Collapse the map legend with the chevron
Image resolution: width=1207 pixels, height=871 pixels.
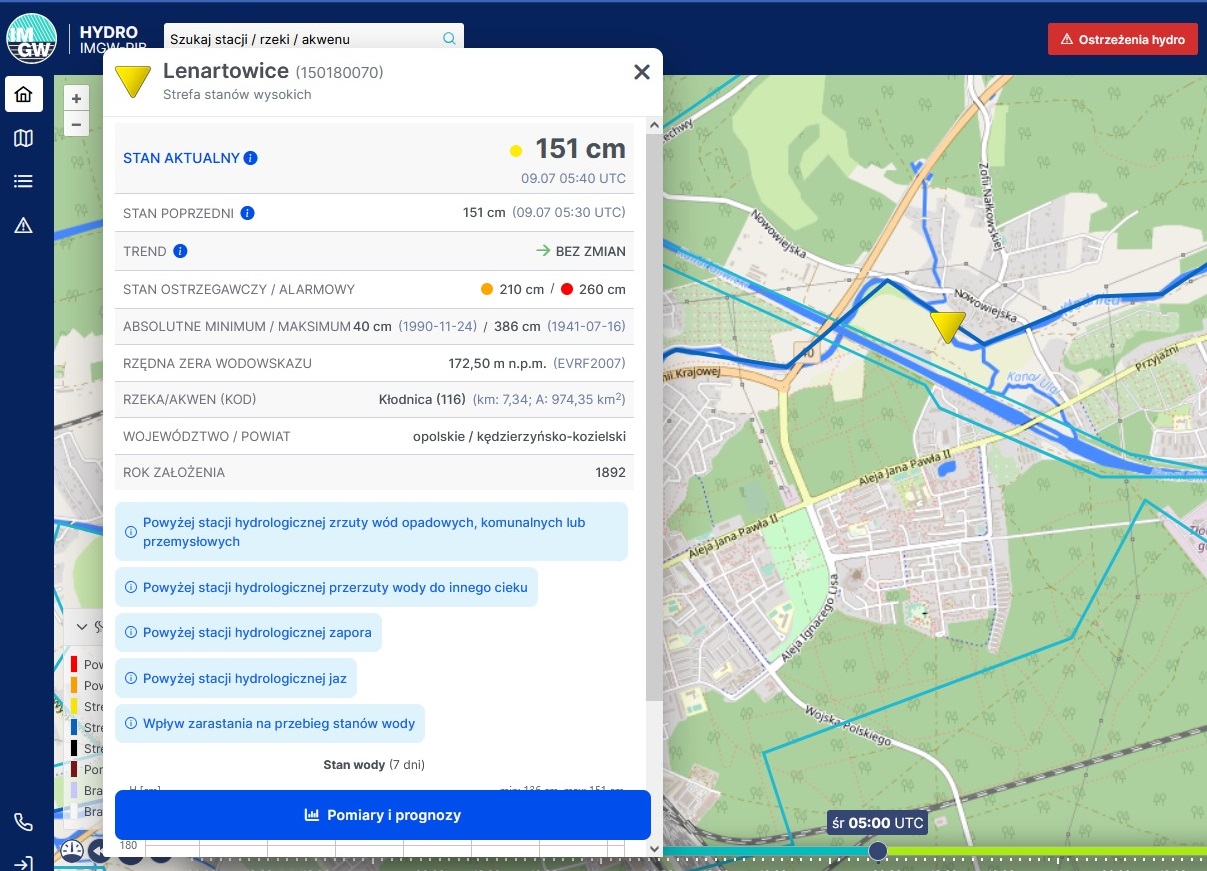tap(81, 628)
